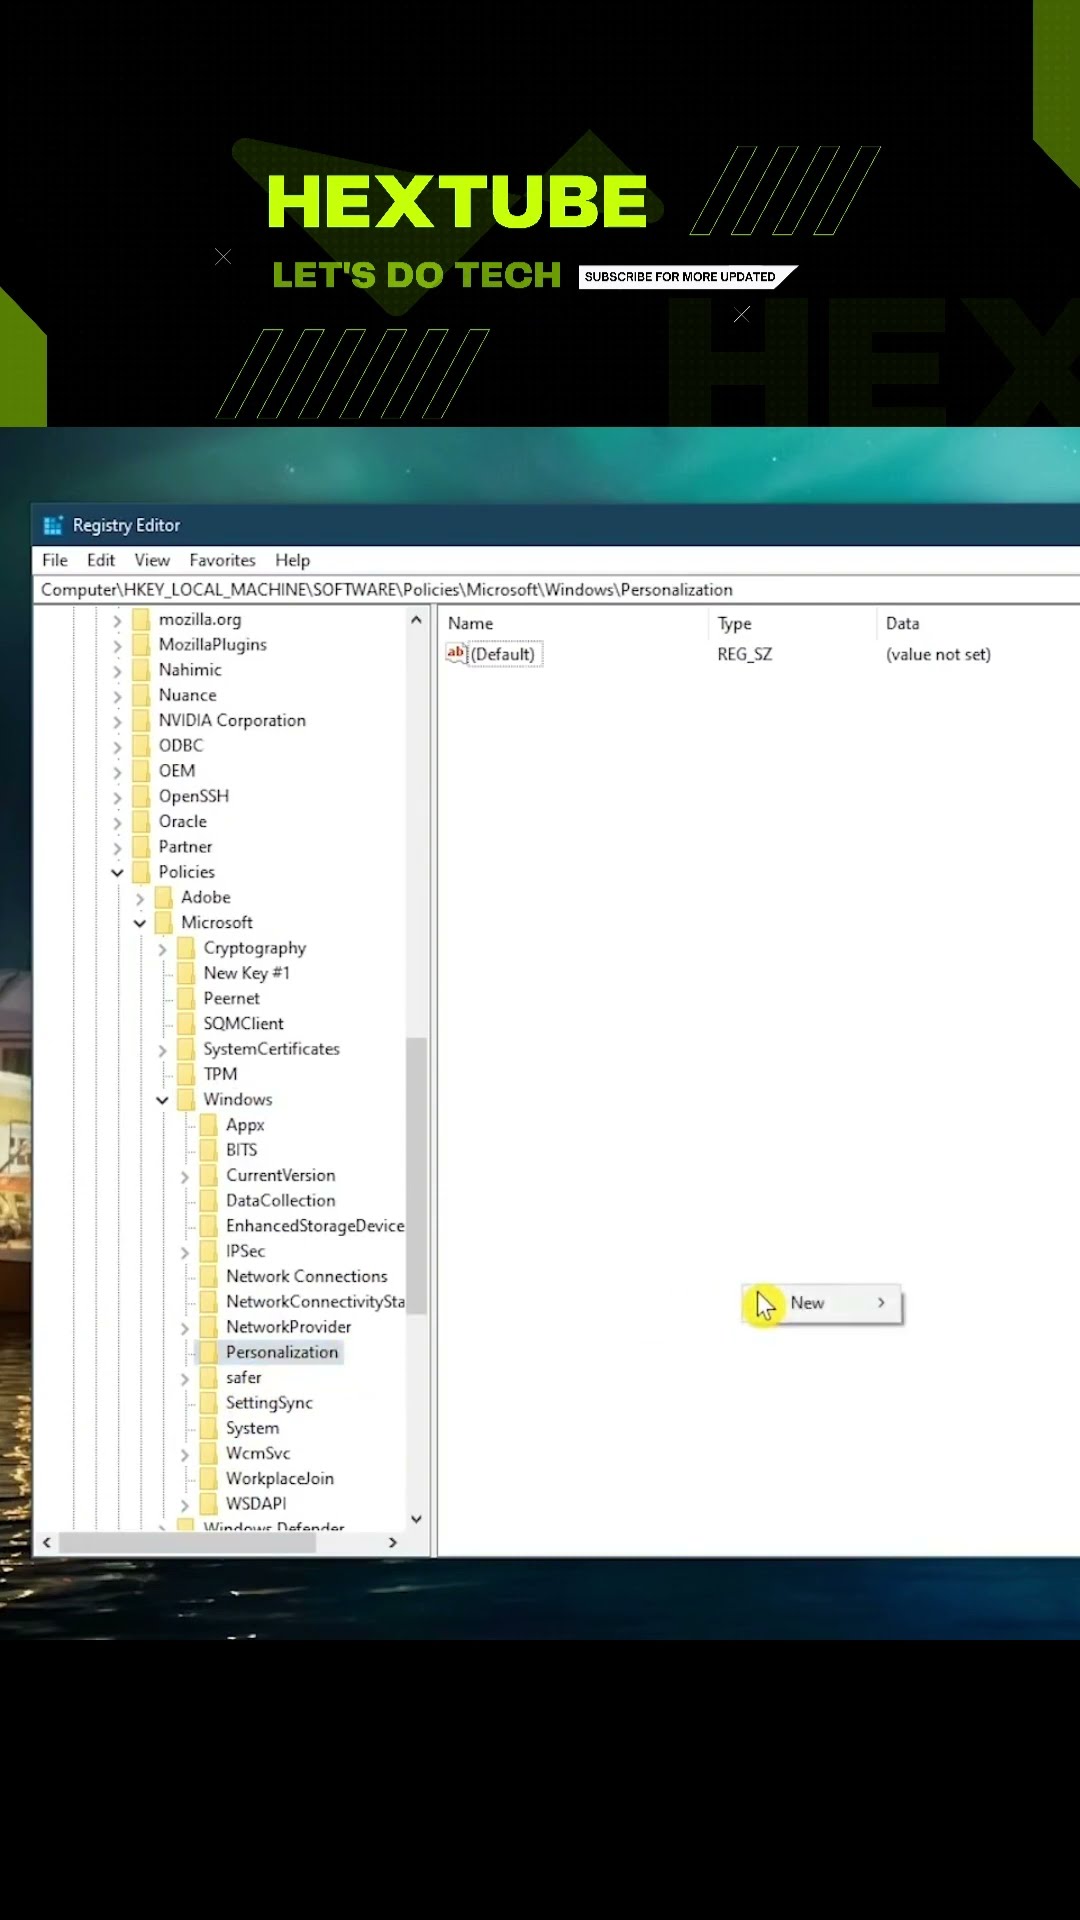Click the horizontal scroll left arrow

coord(47,1543)
